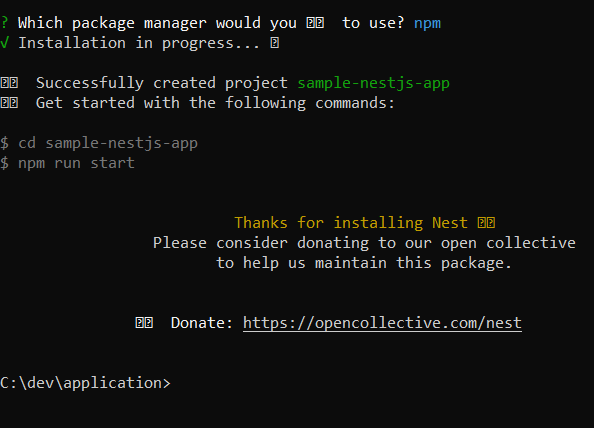The height and width of the screenshot is (428, 594).
Task: Click the cd sample-nestjs-app command line
Action: 99,143
